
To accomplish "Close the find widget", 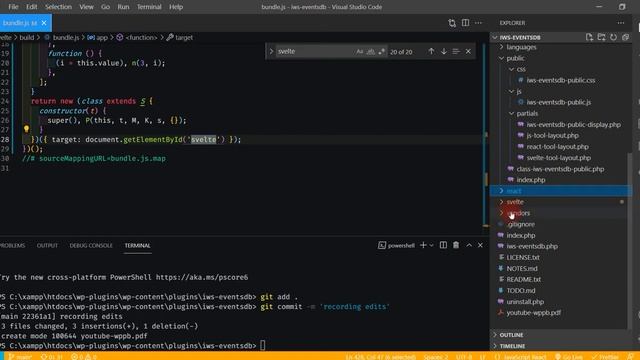I will point(468,51).
